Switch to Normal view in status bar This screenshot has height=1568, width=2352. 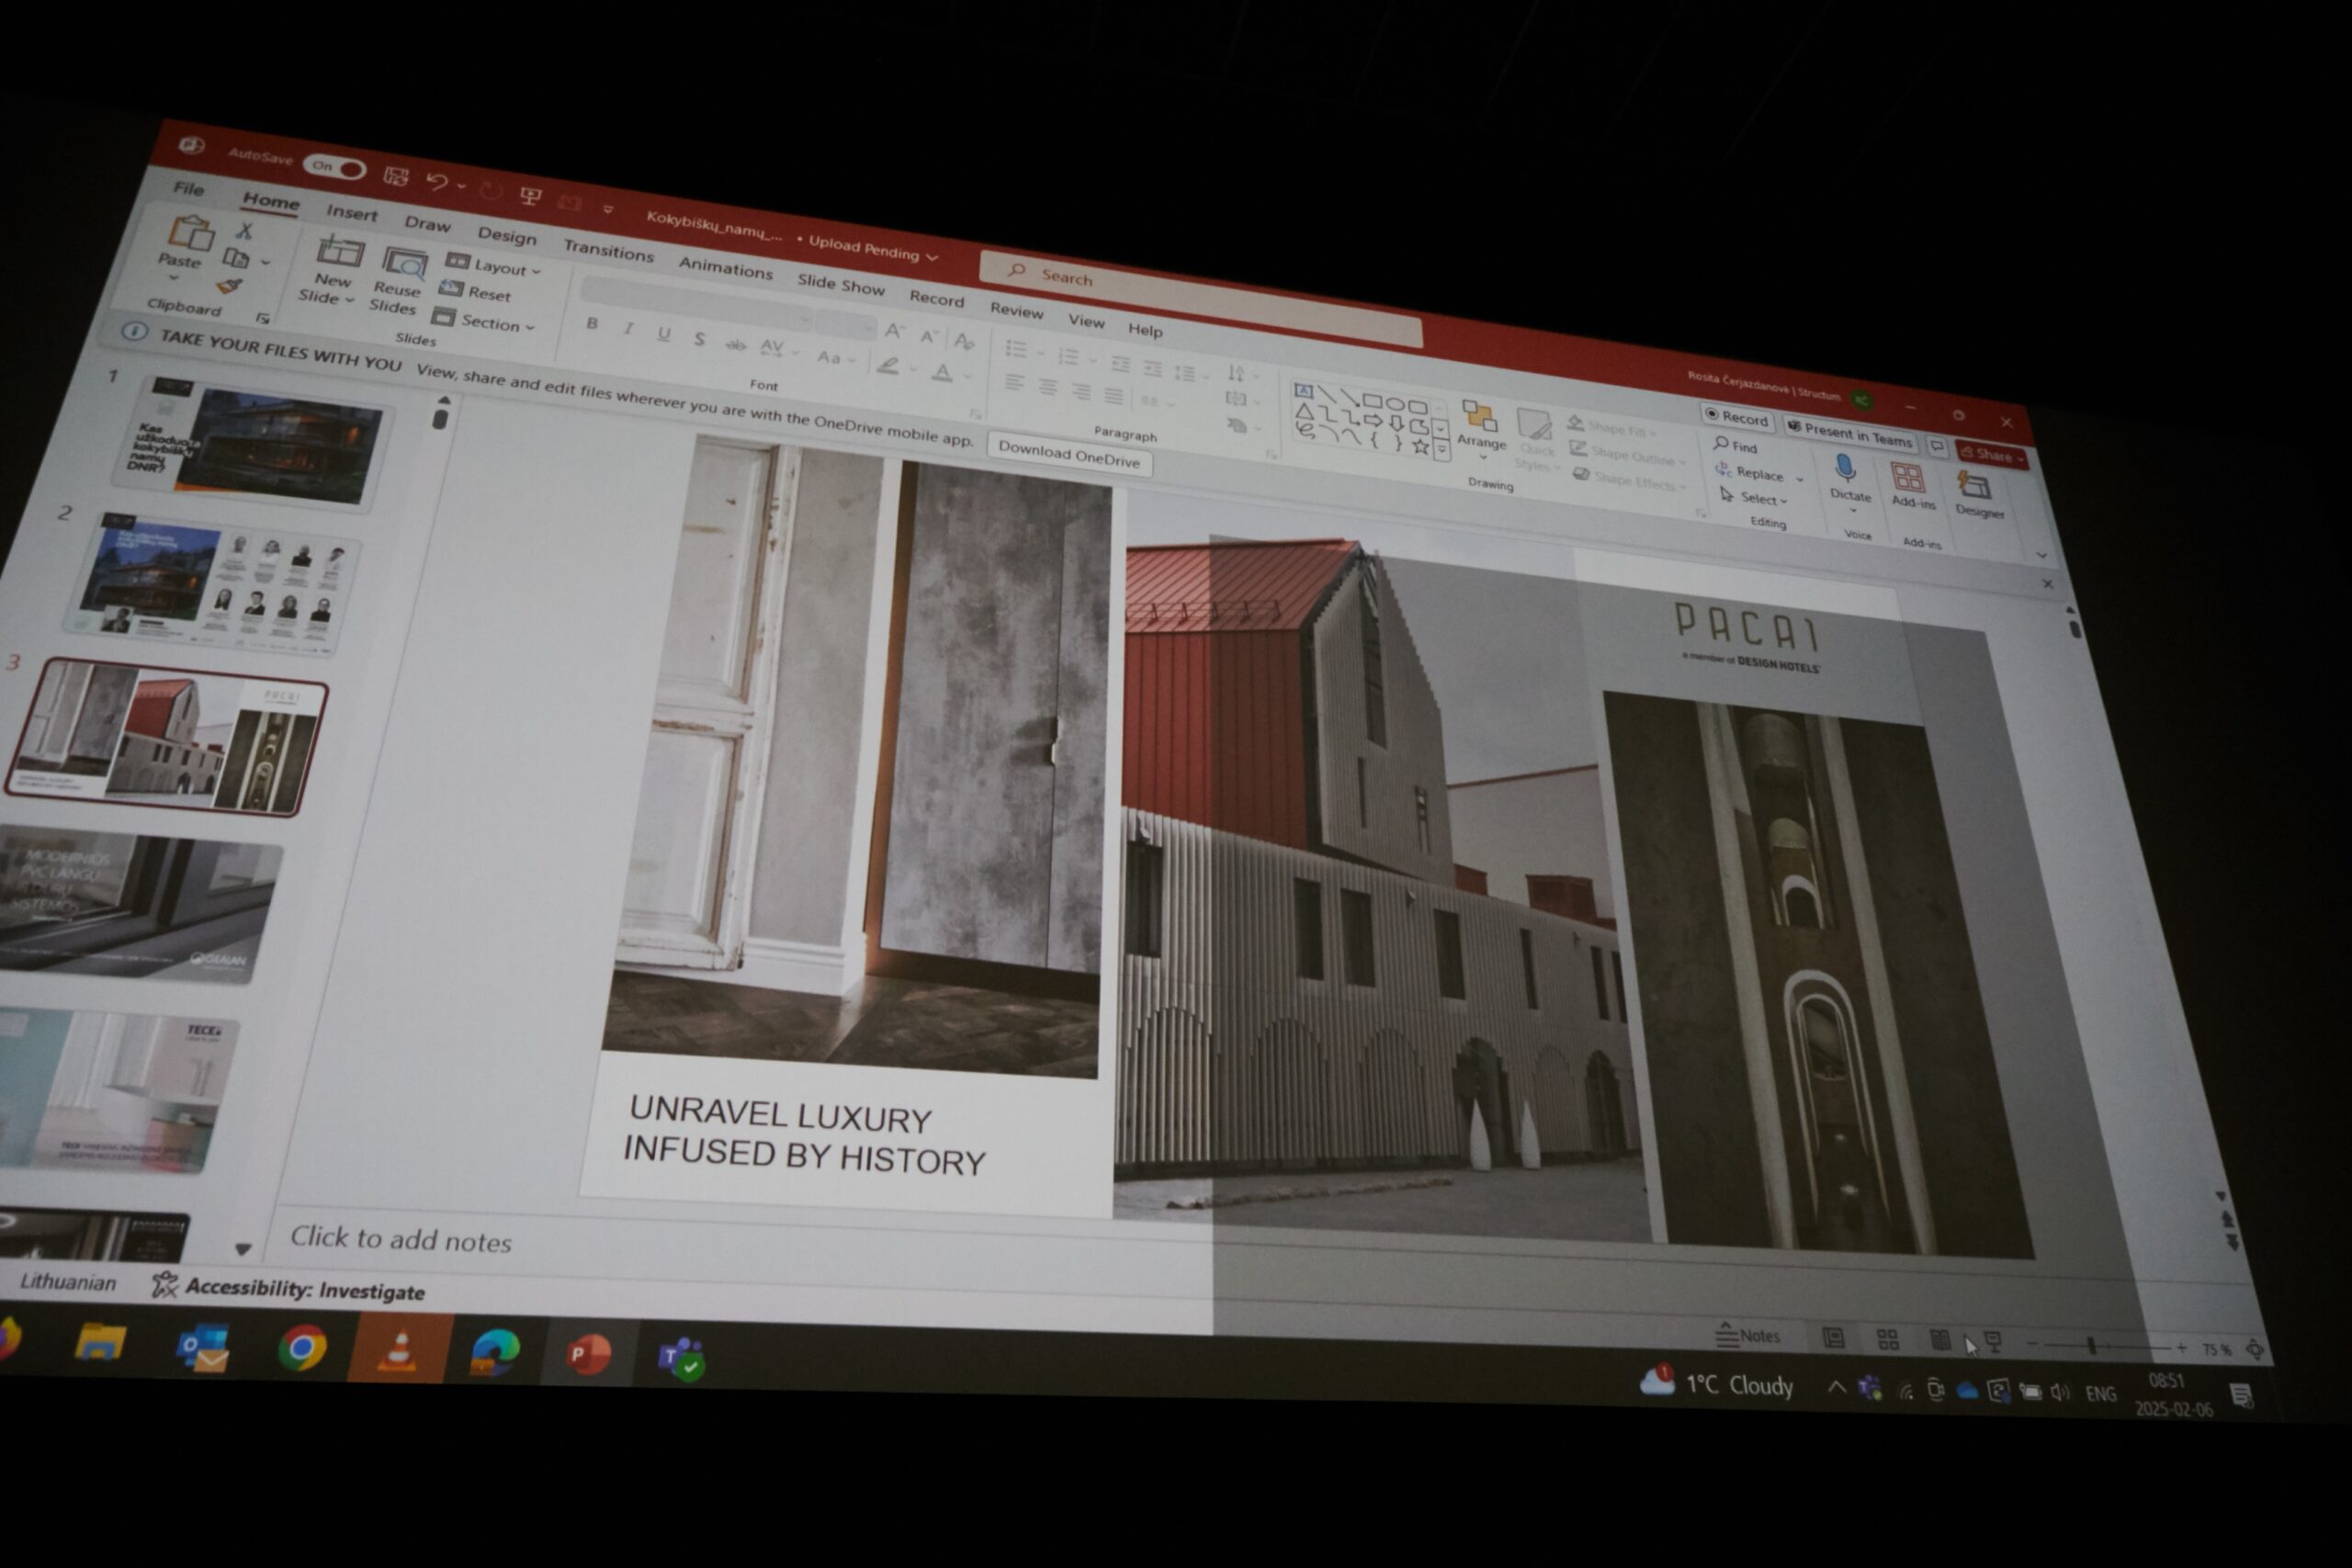tap(1833, 1339)
